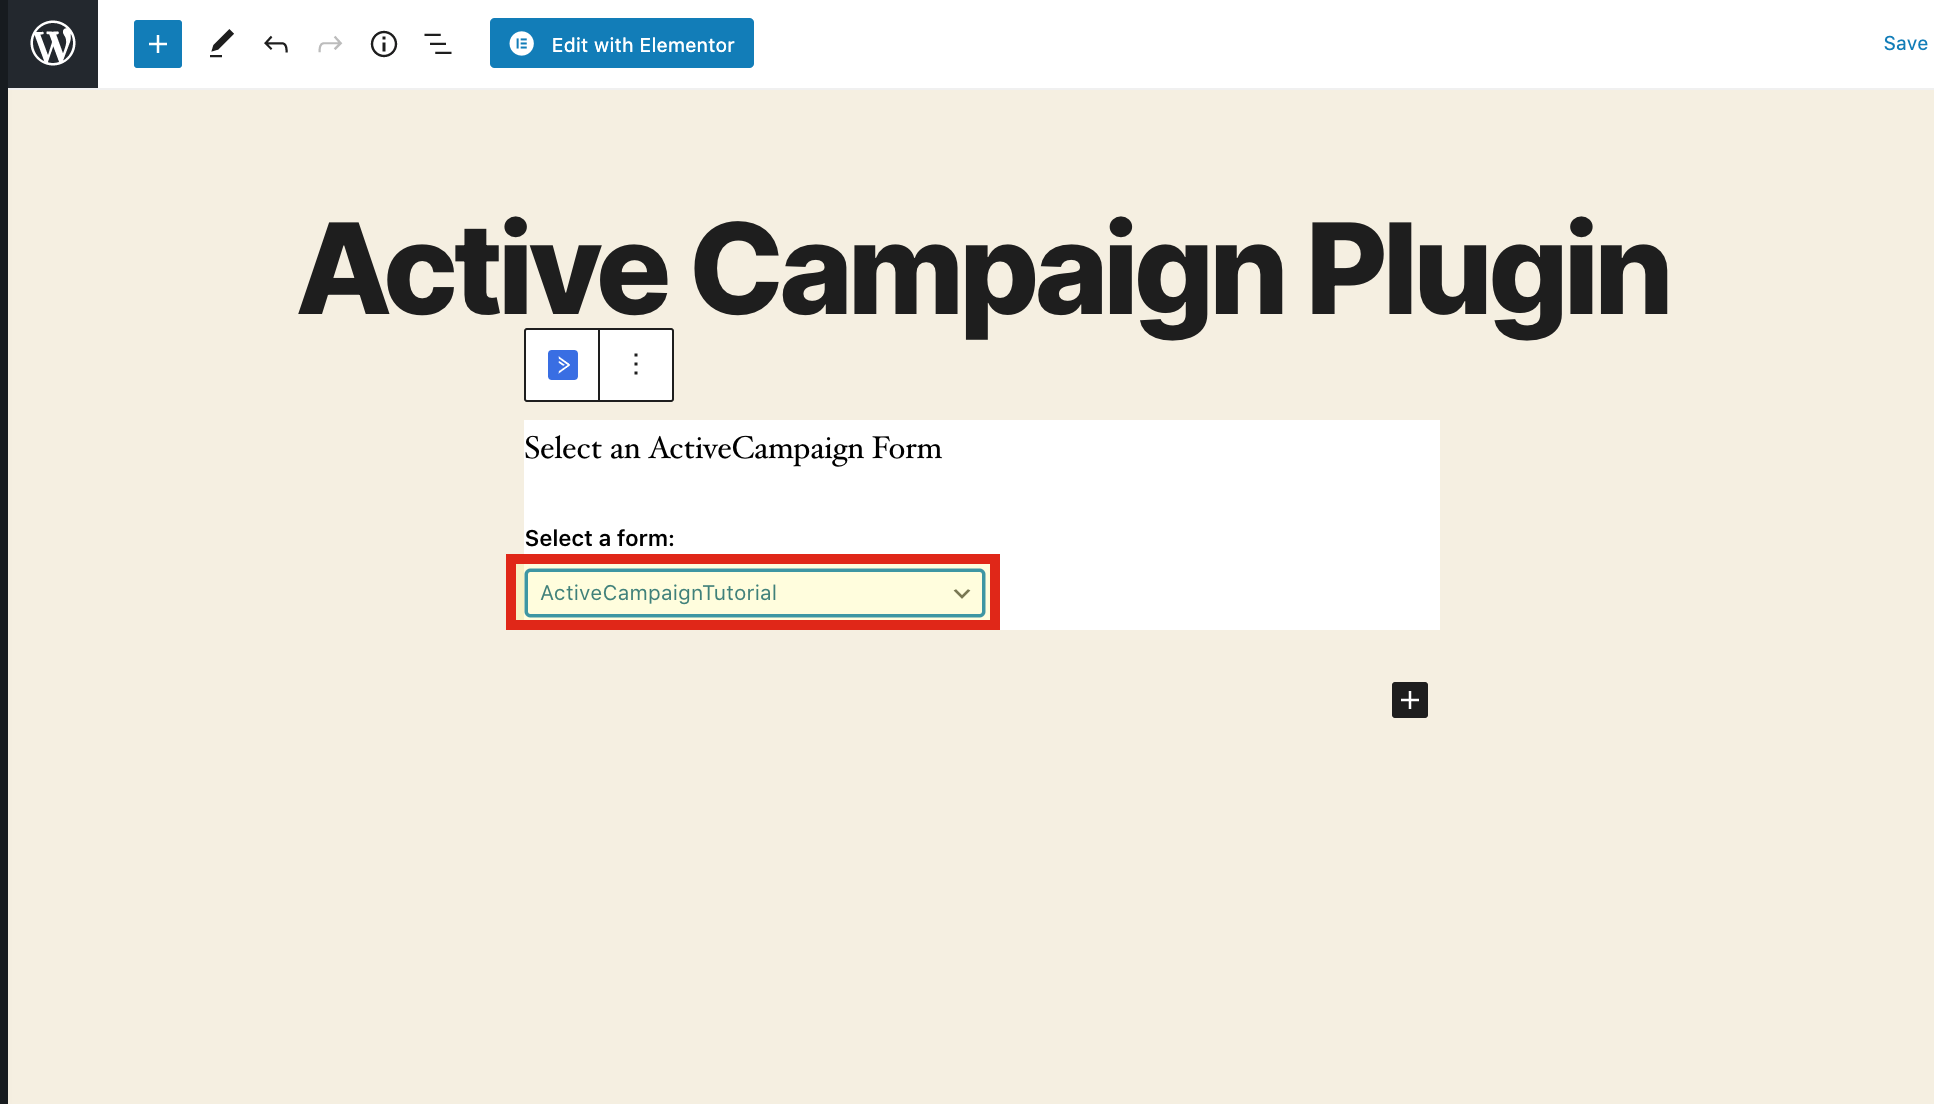
Task: Click the Edit with Elementor button
Action: (x=642, y=44)
